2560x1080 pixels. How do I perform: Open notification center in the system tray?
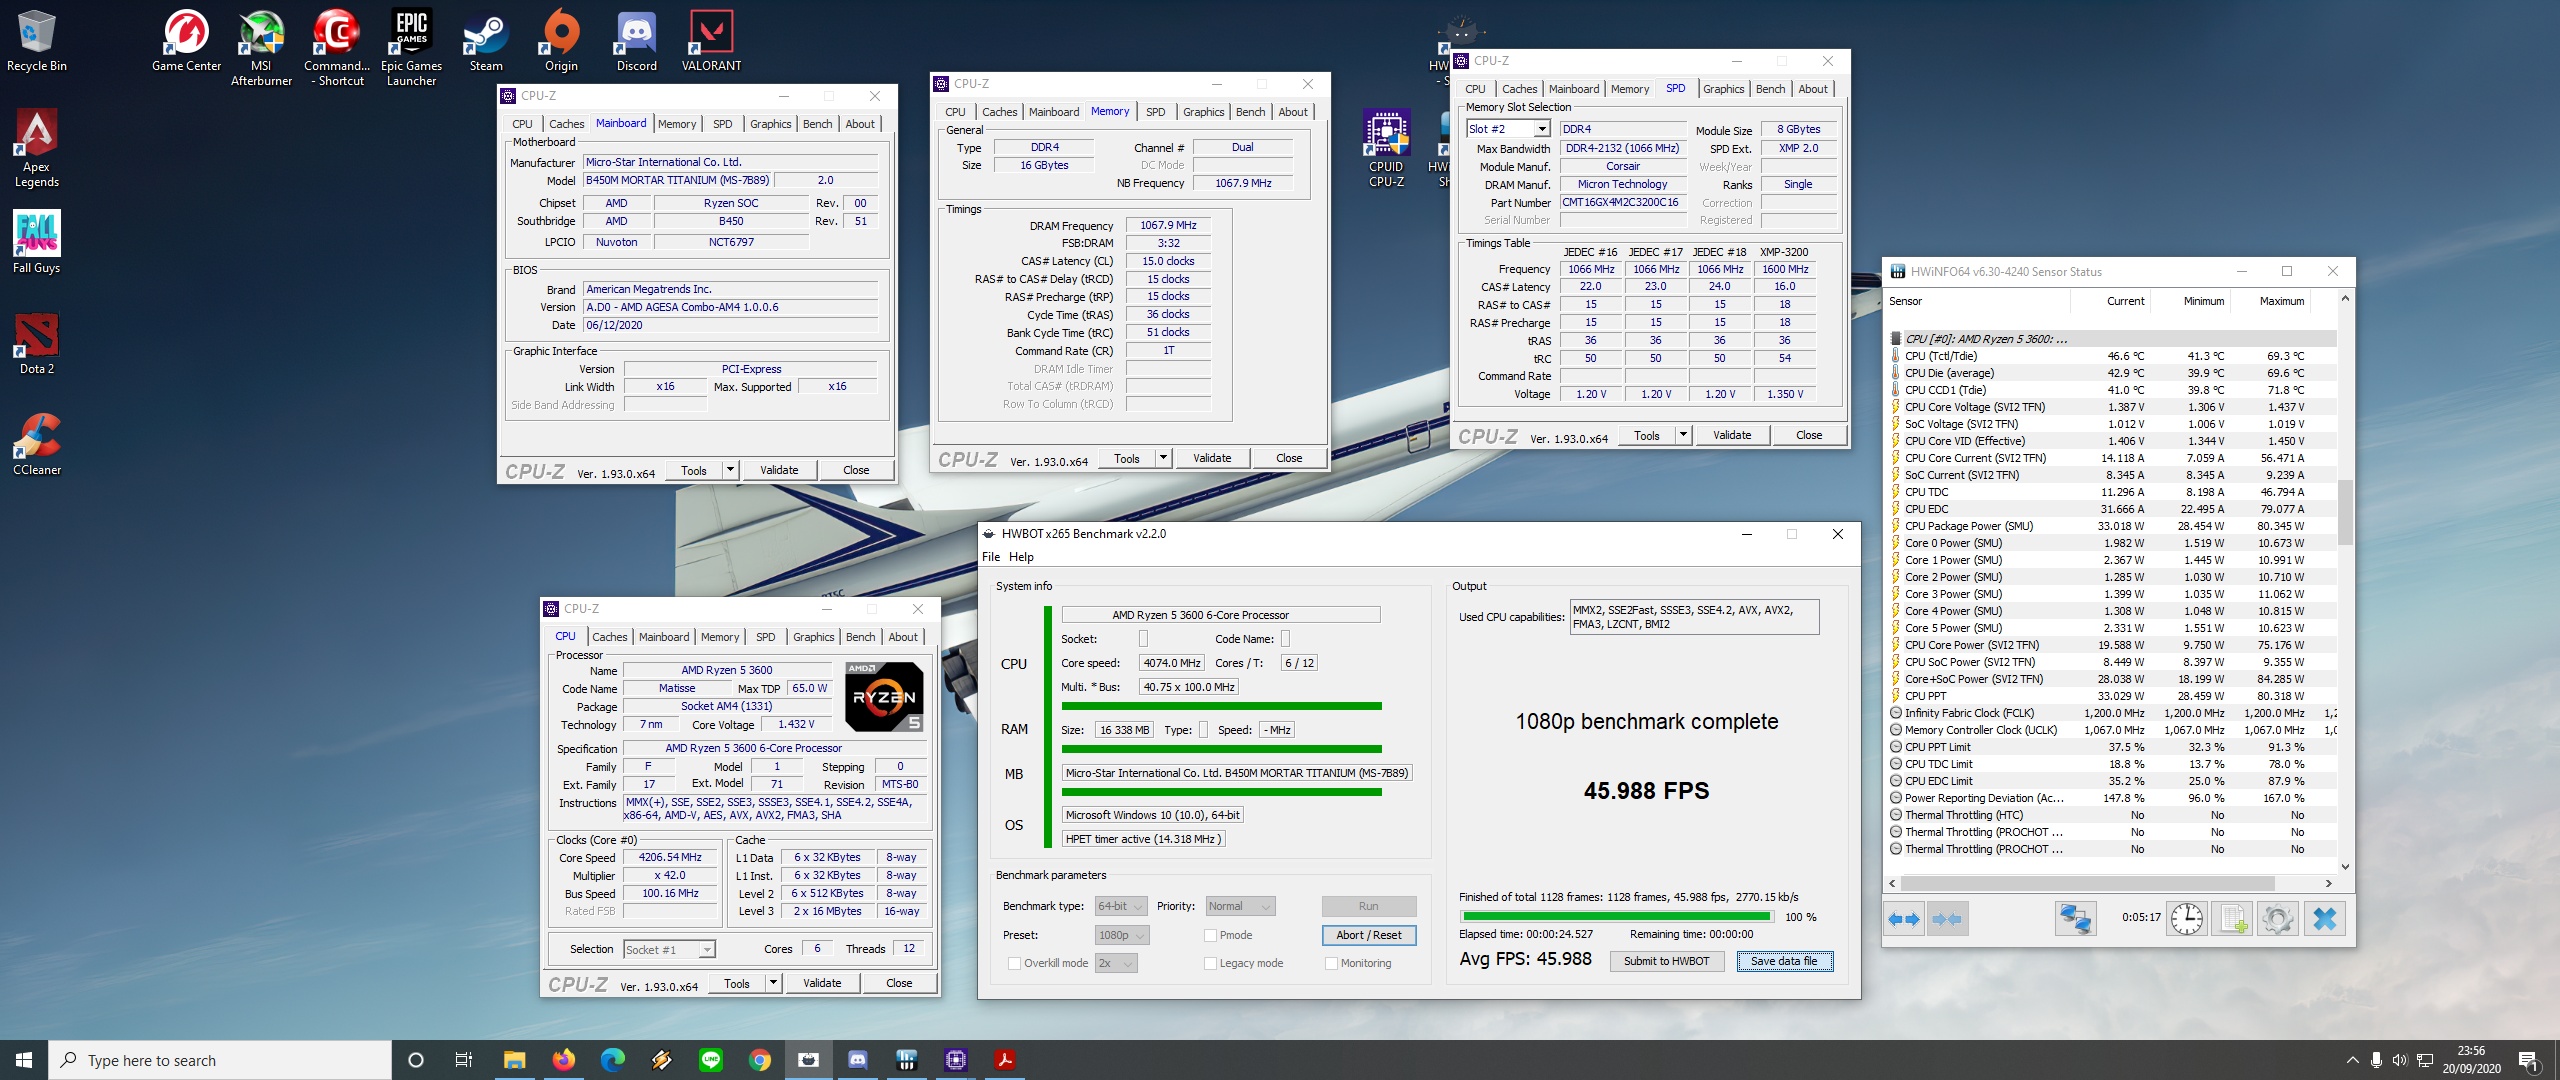2529,1060
